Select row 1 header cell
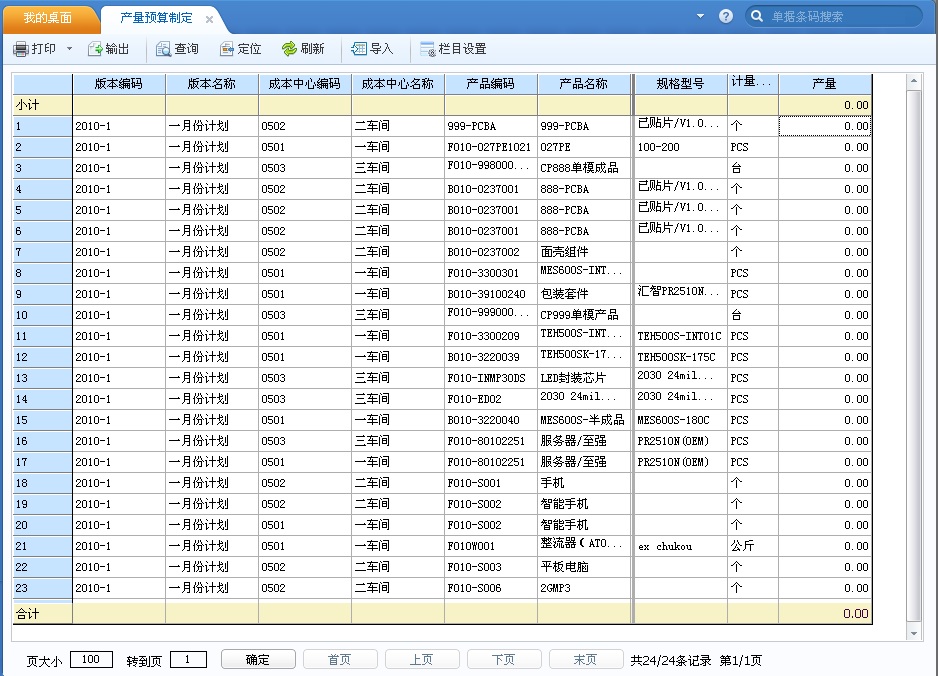Screen dimensions: 938x676 tap(42, 126)
